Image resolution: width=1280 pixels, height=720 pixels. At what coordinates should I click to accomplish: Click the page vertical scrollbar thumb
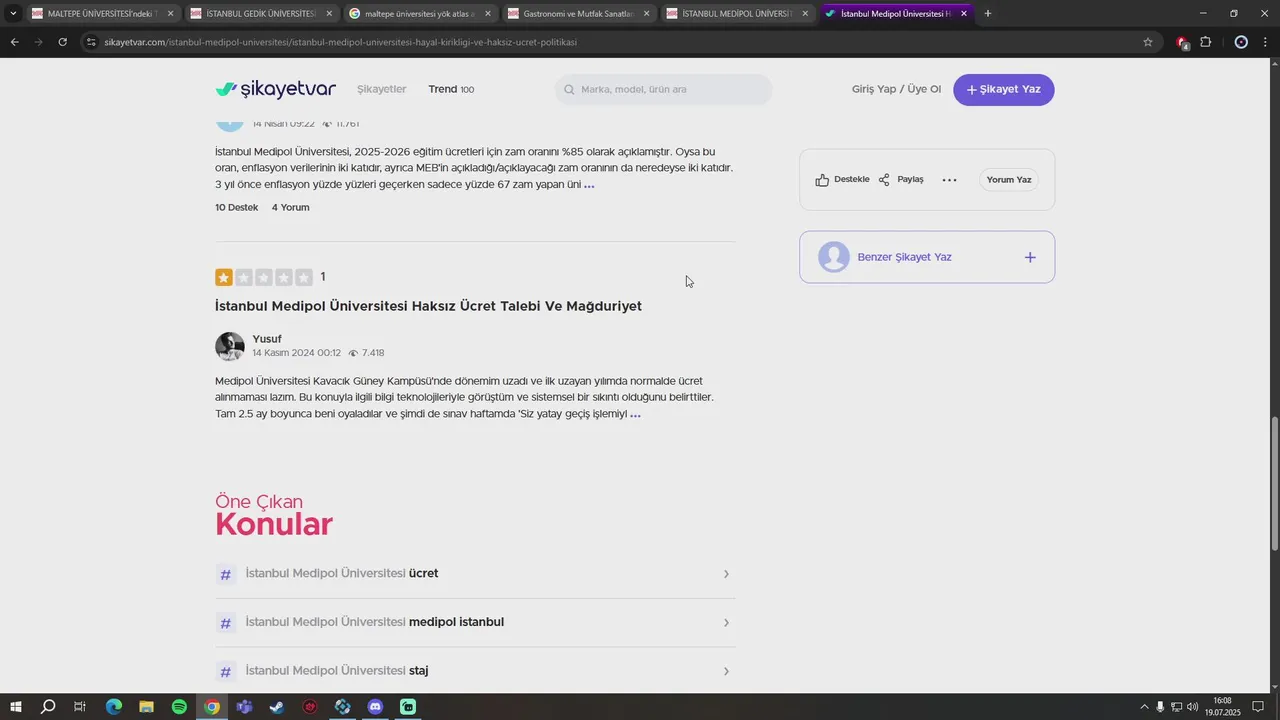1274,483
